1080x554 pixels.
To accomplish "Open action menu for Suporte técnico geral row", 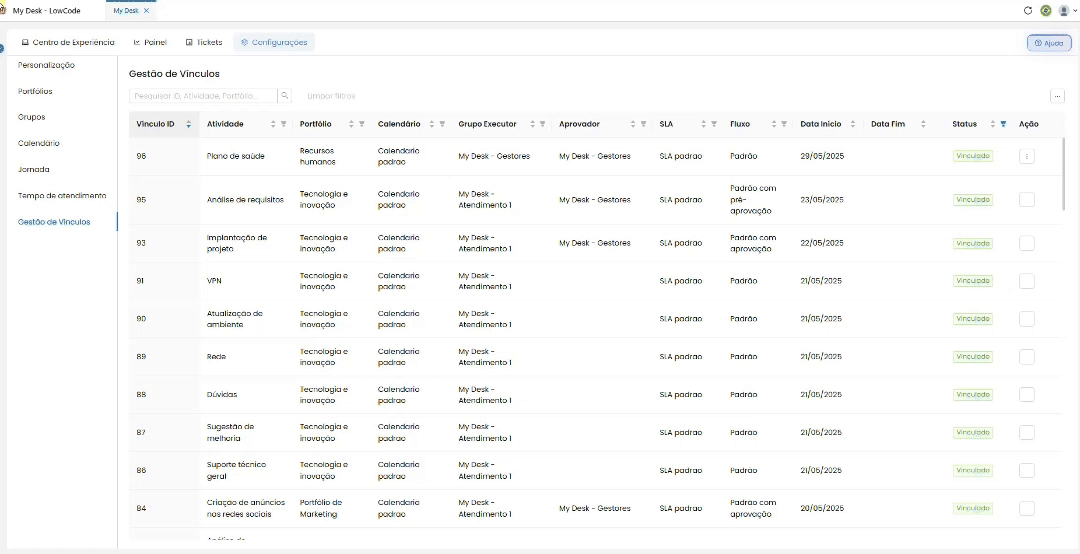I will [1027, 471].
